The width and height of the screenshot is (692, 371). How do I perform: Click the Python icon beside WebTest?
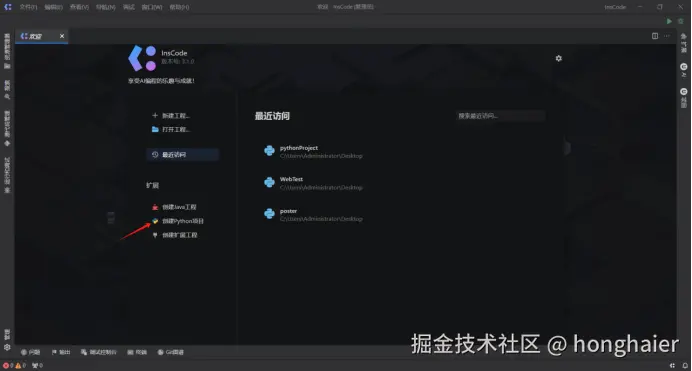(x=269, y=182)
